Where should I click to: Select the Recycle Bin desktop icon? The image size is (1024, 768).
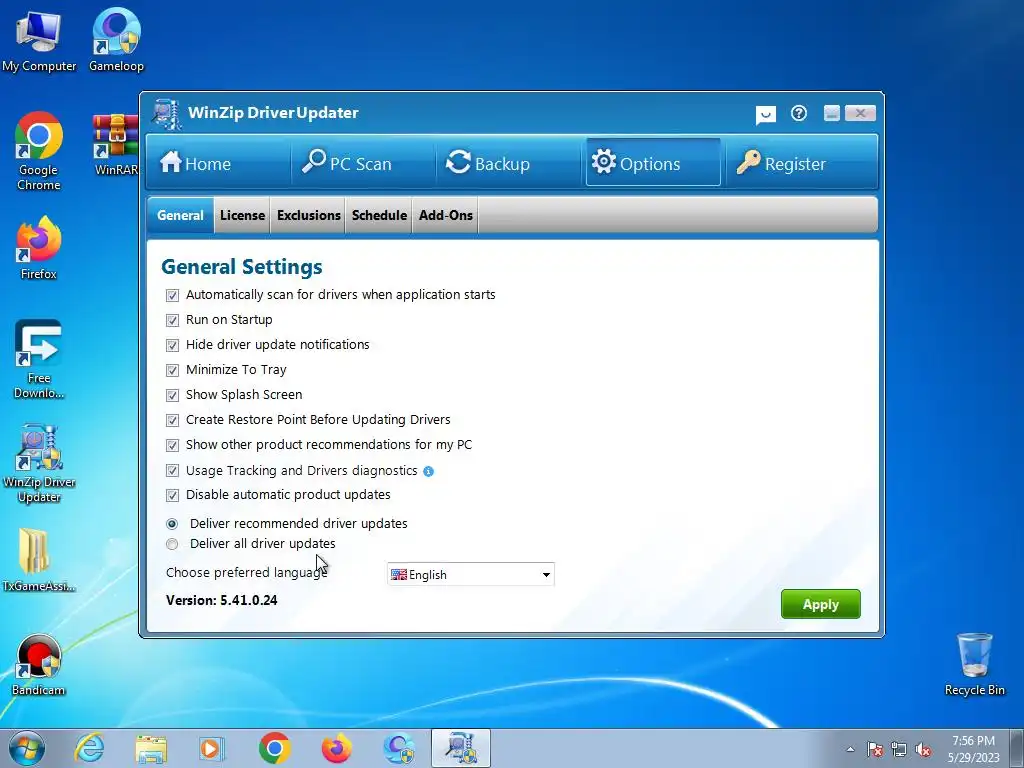(x=974, y=665)
